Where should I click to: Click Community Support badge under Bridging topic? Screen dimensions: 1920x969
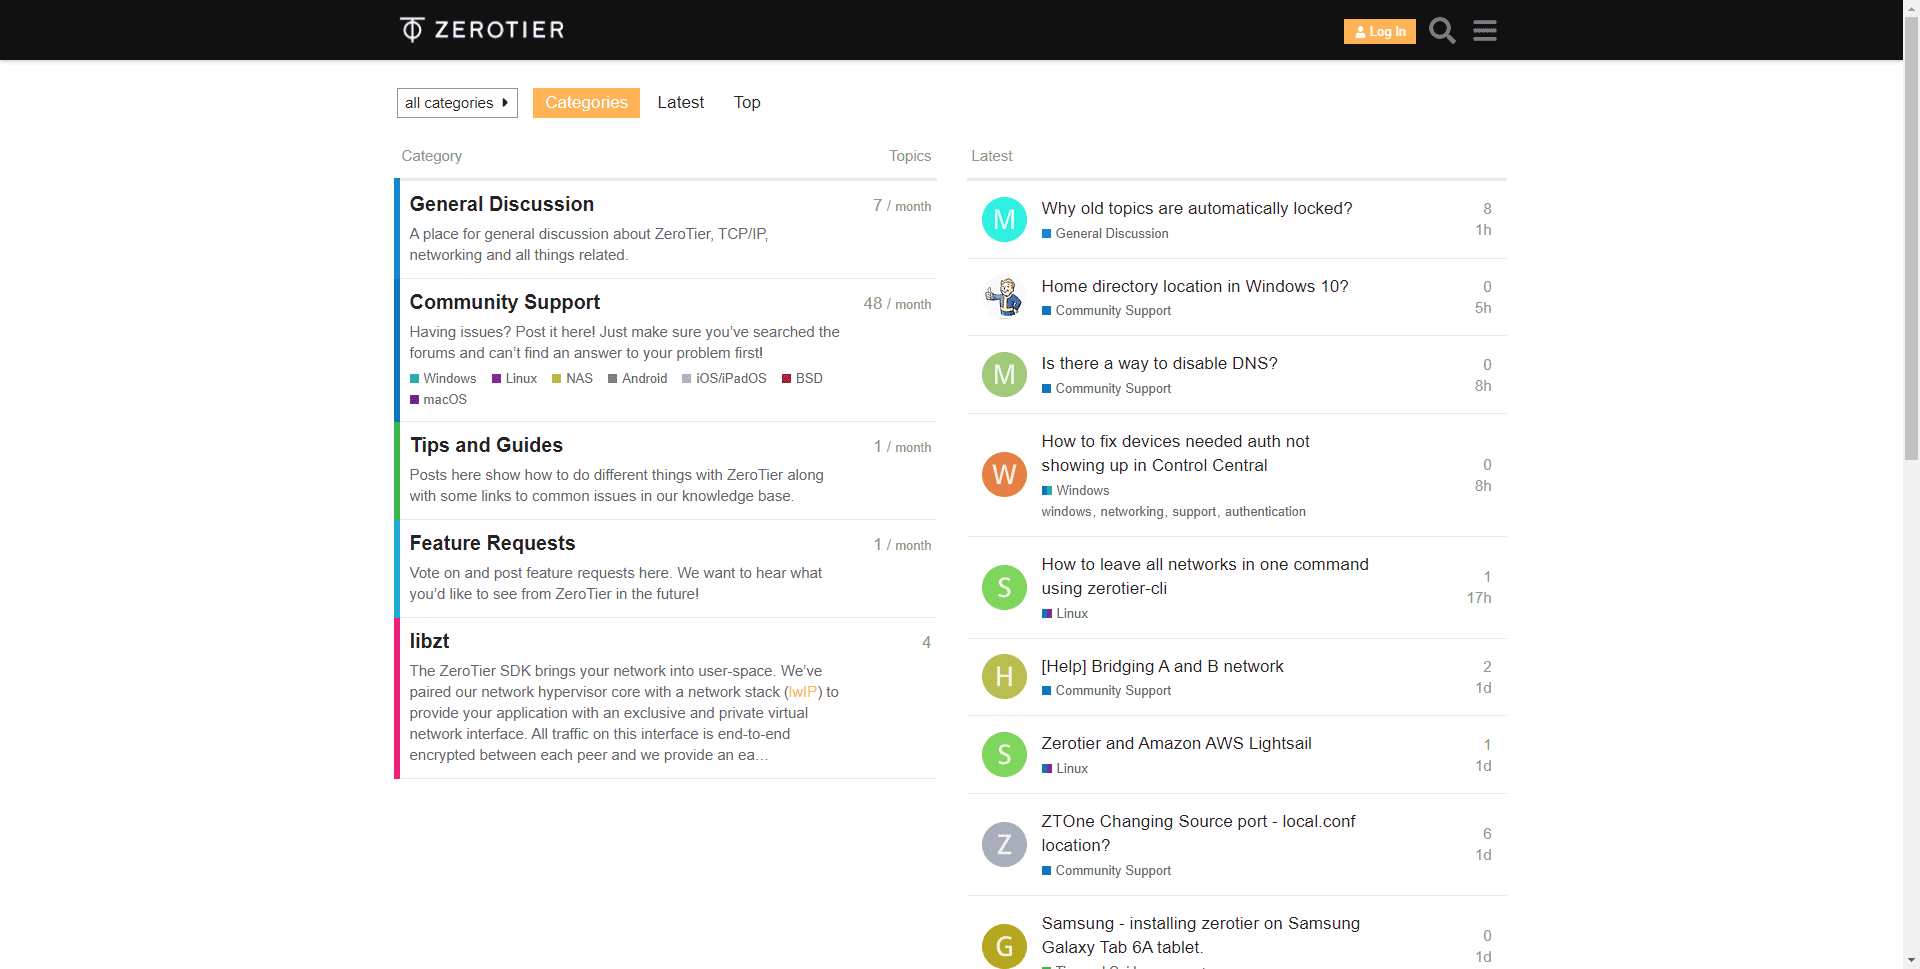1106,690
